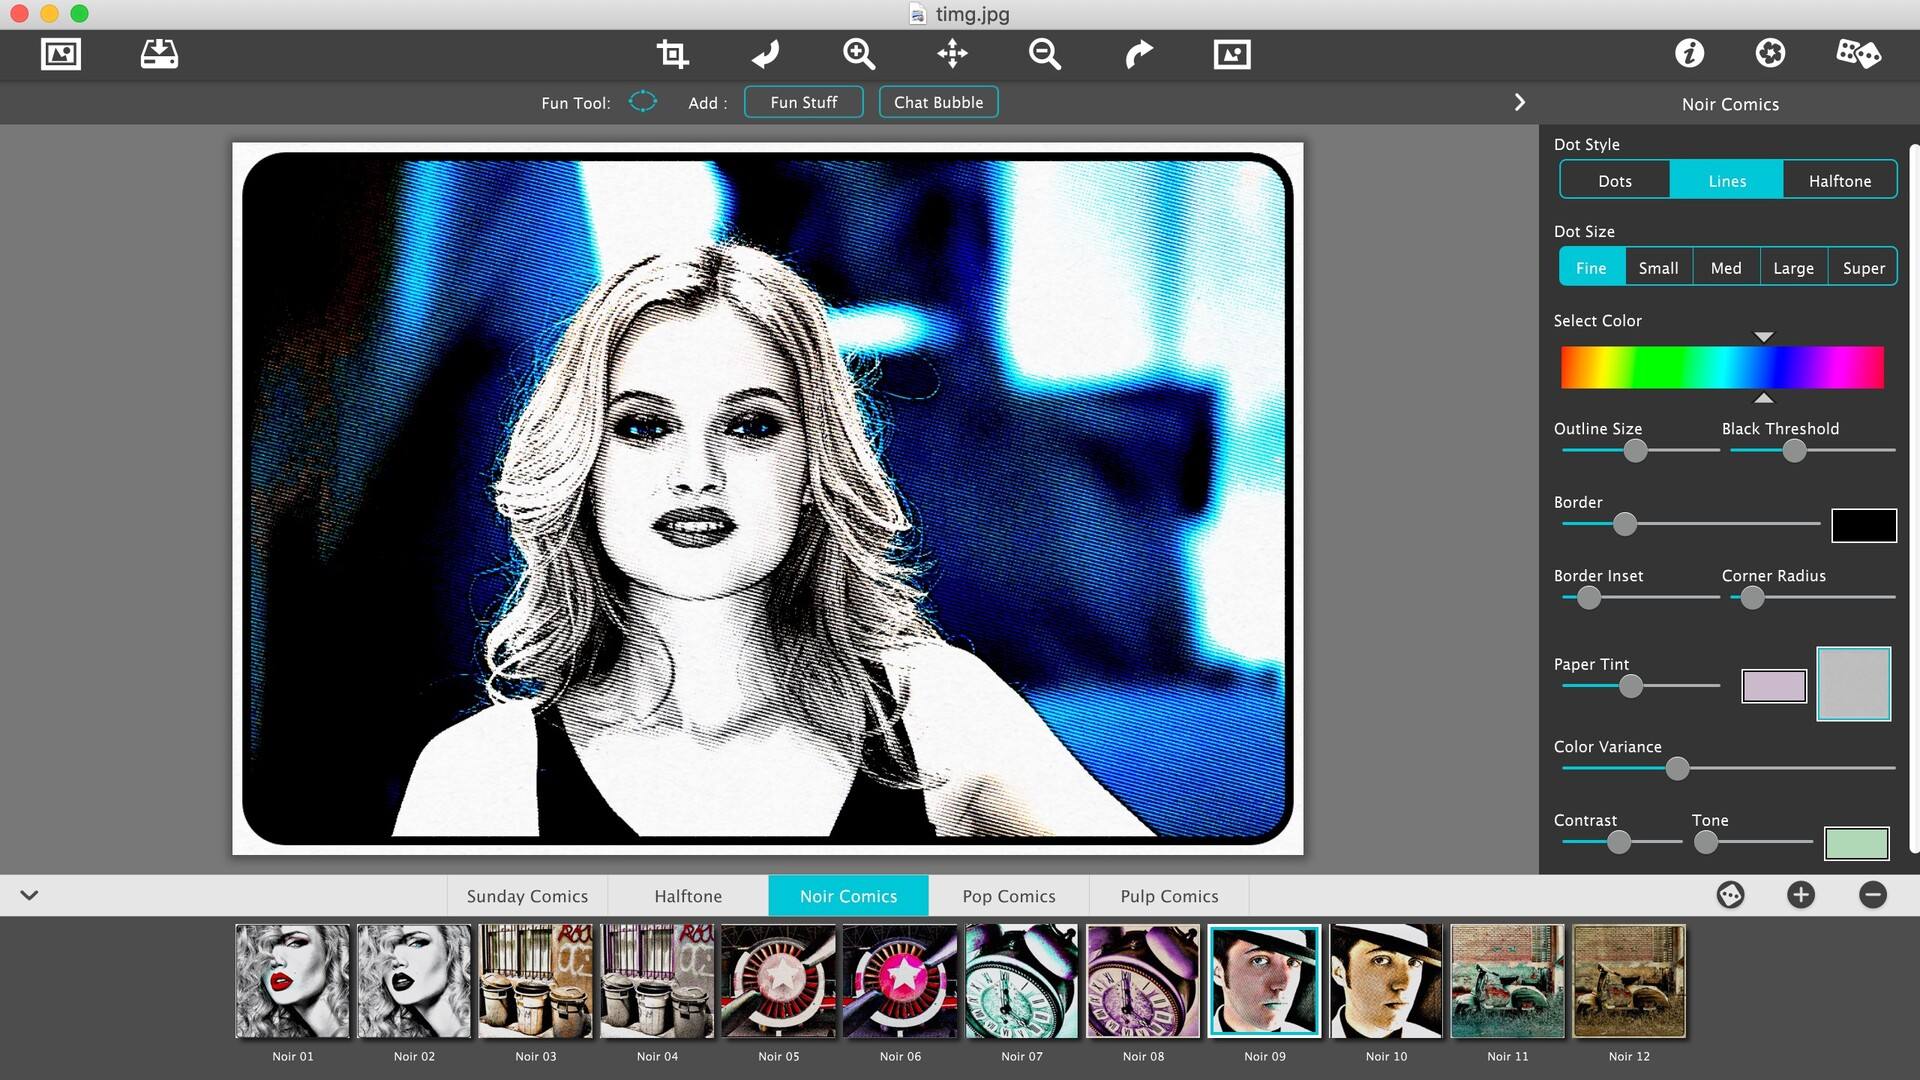Click the Chat Bubble button
Viewport: 1920px width, 1080px height.
[x=938, y=102]
